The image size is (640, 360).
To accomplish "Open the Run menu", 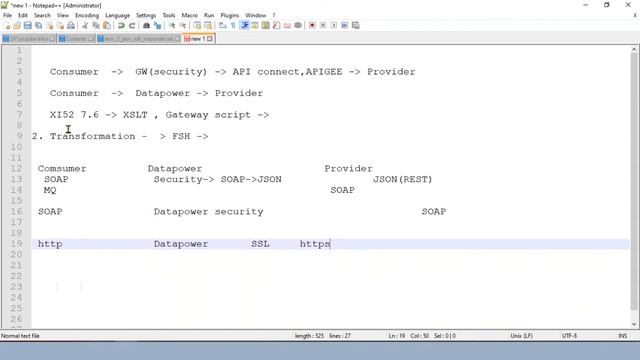I will coord(209,16).
